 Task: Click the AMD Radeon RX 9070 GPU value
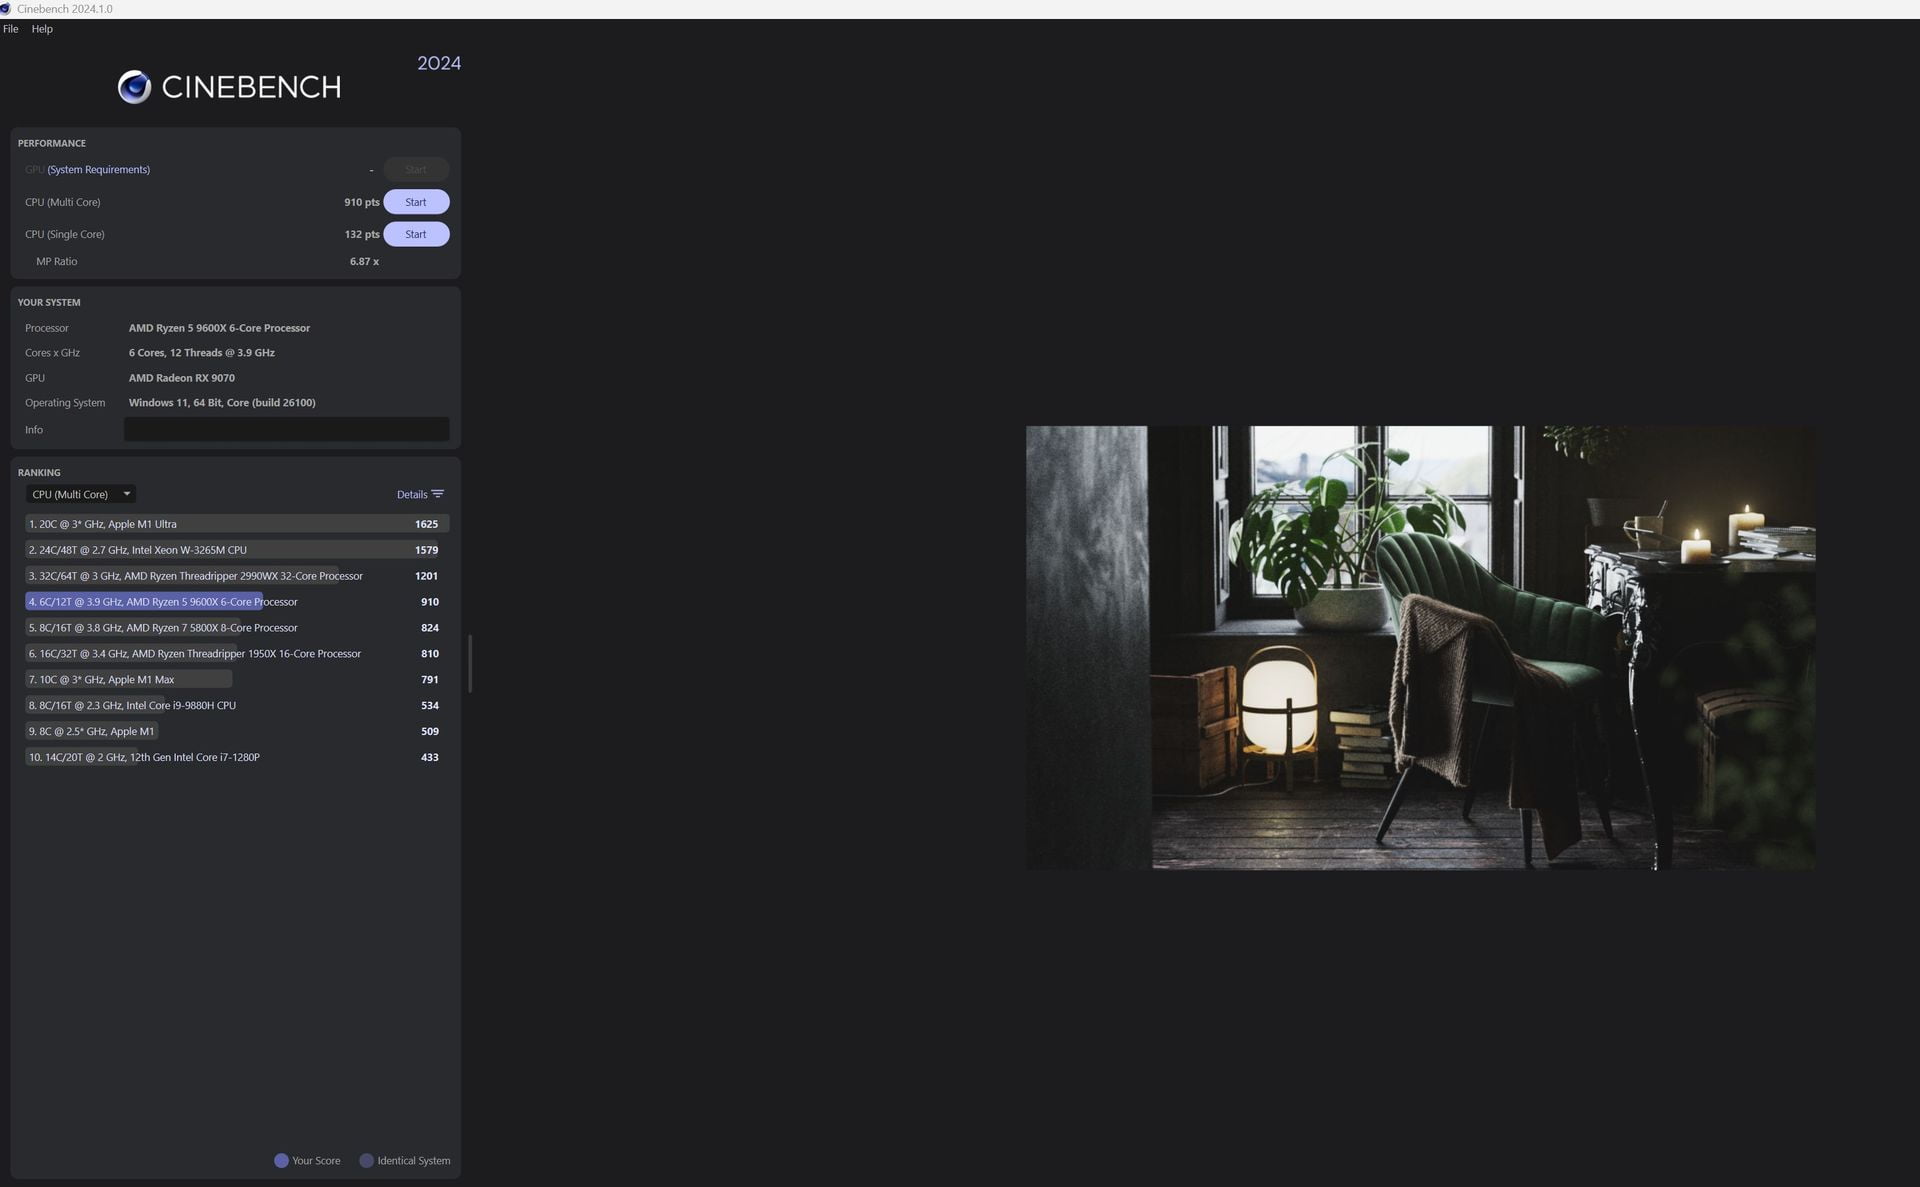pyautogui.click(x=182, y=378)
